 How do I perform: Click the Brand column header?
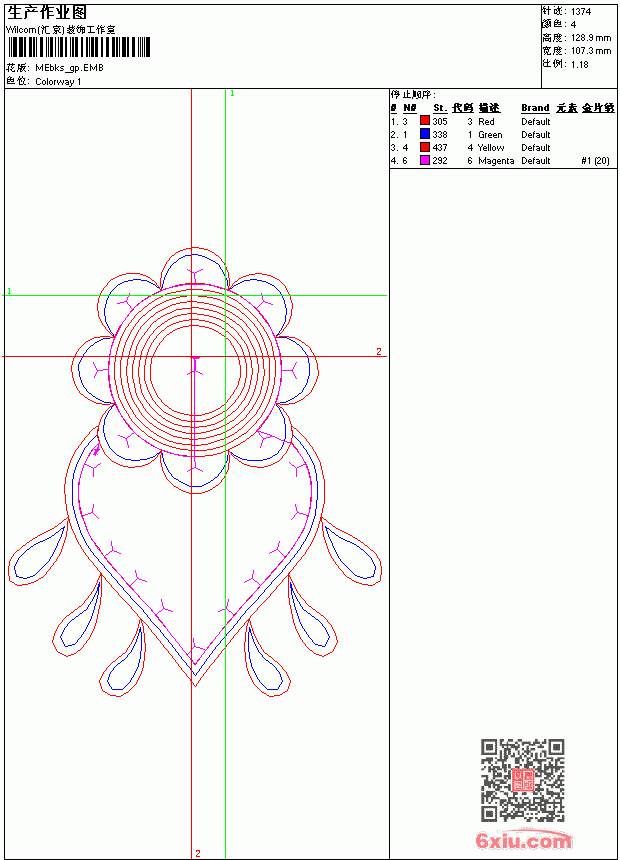click(535, 108)
